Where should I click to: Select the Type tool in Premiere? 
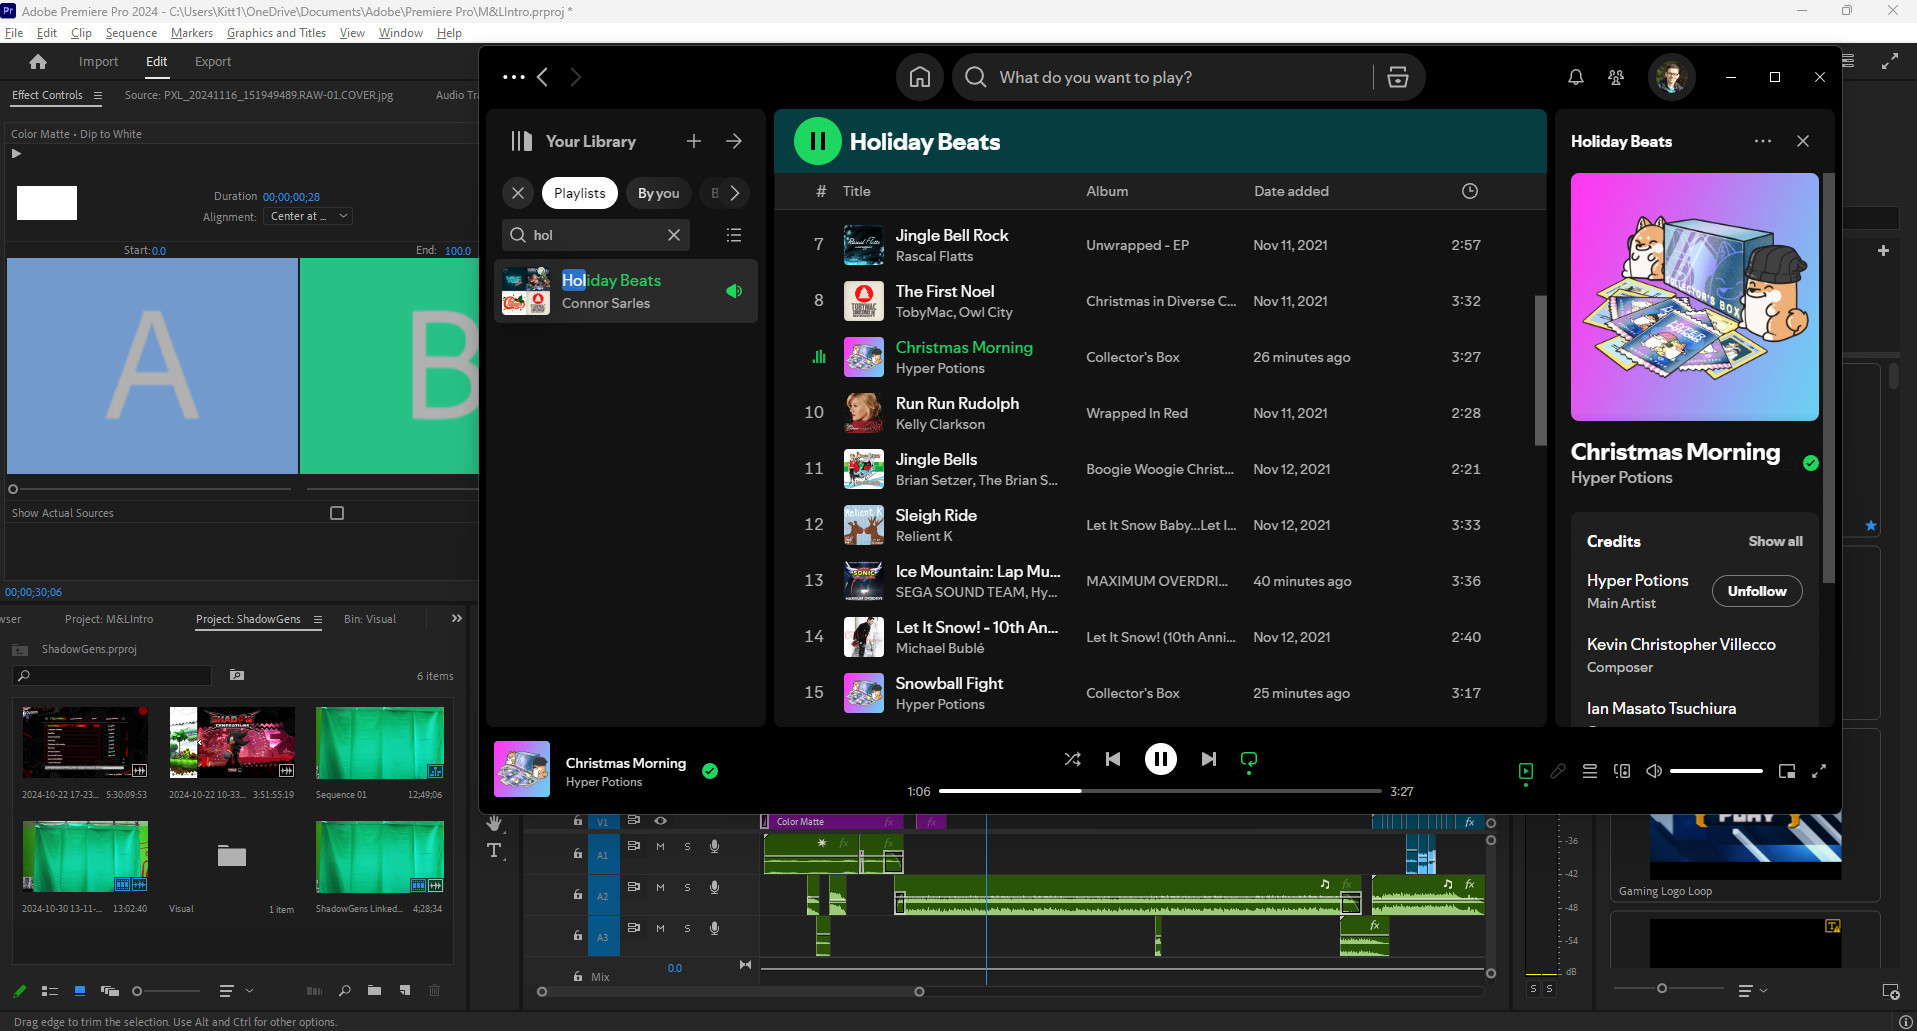(x=494, y=851)
